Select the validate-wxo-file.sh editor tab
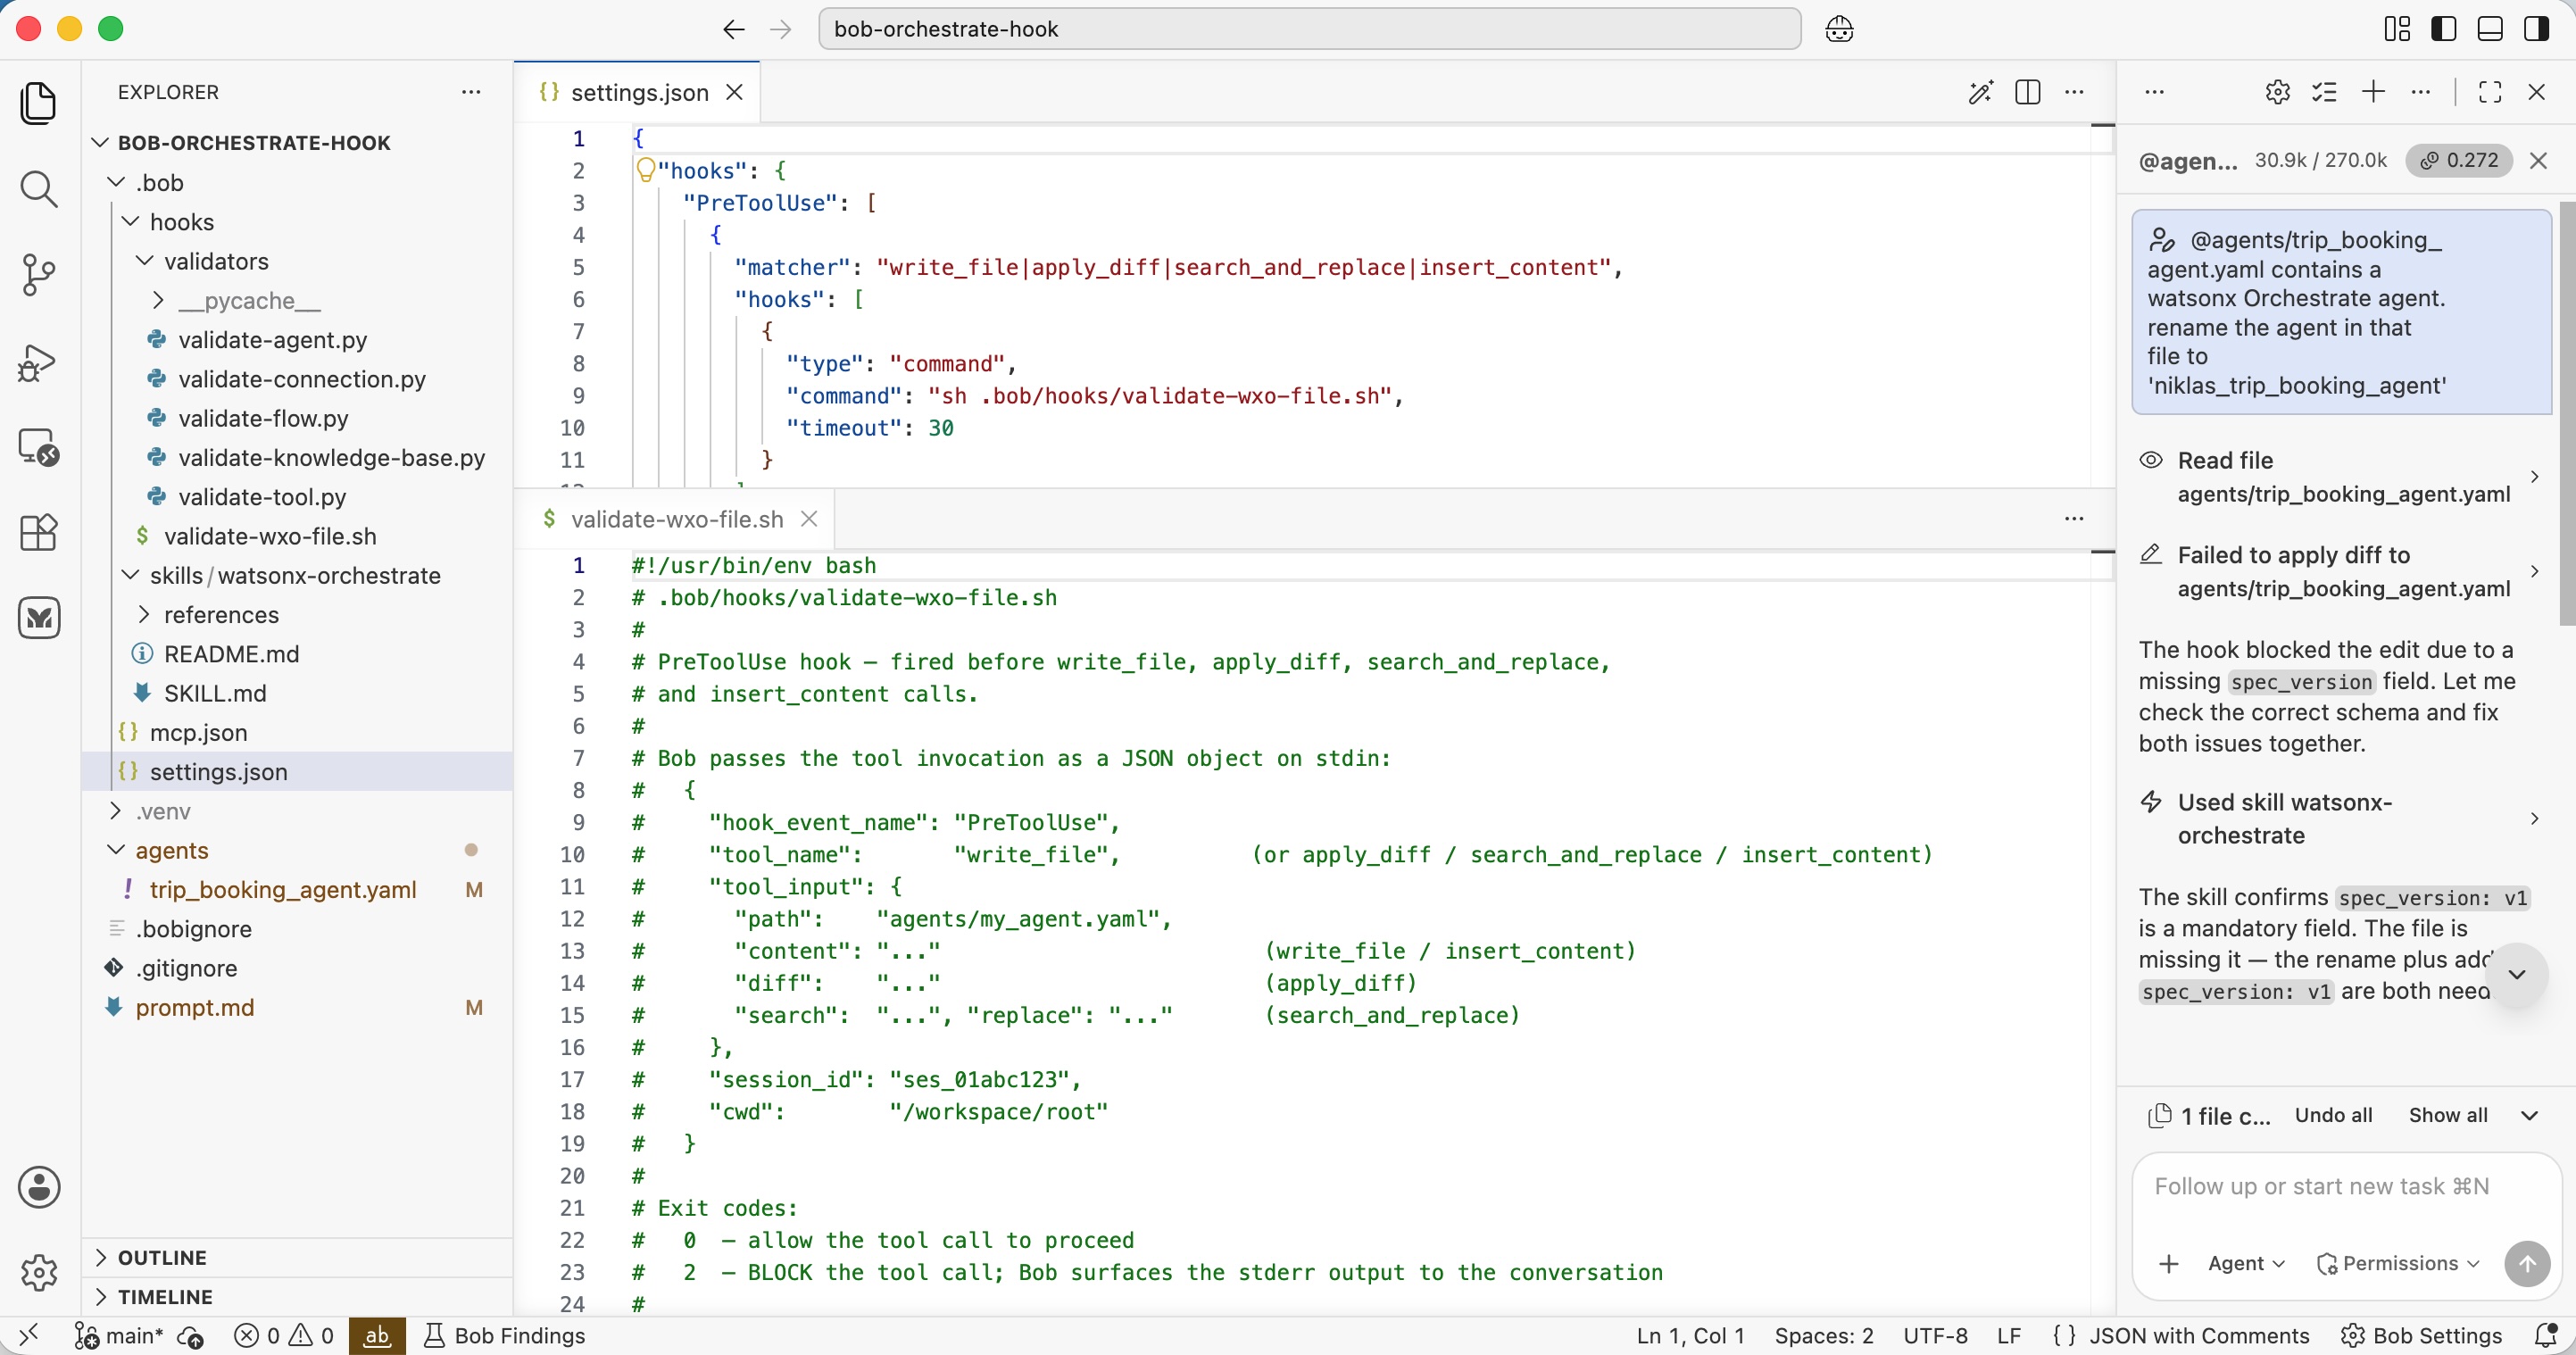Viewport: 2576px width, 1355px height. point(675,518)
